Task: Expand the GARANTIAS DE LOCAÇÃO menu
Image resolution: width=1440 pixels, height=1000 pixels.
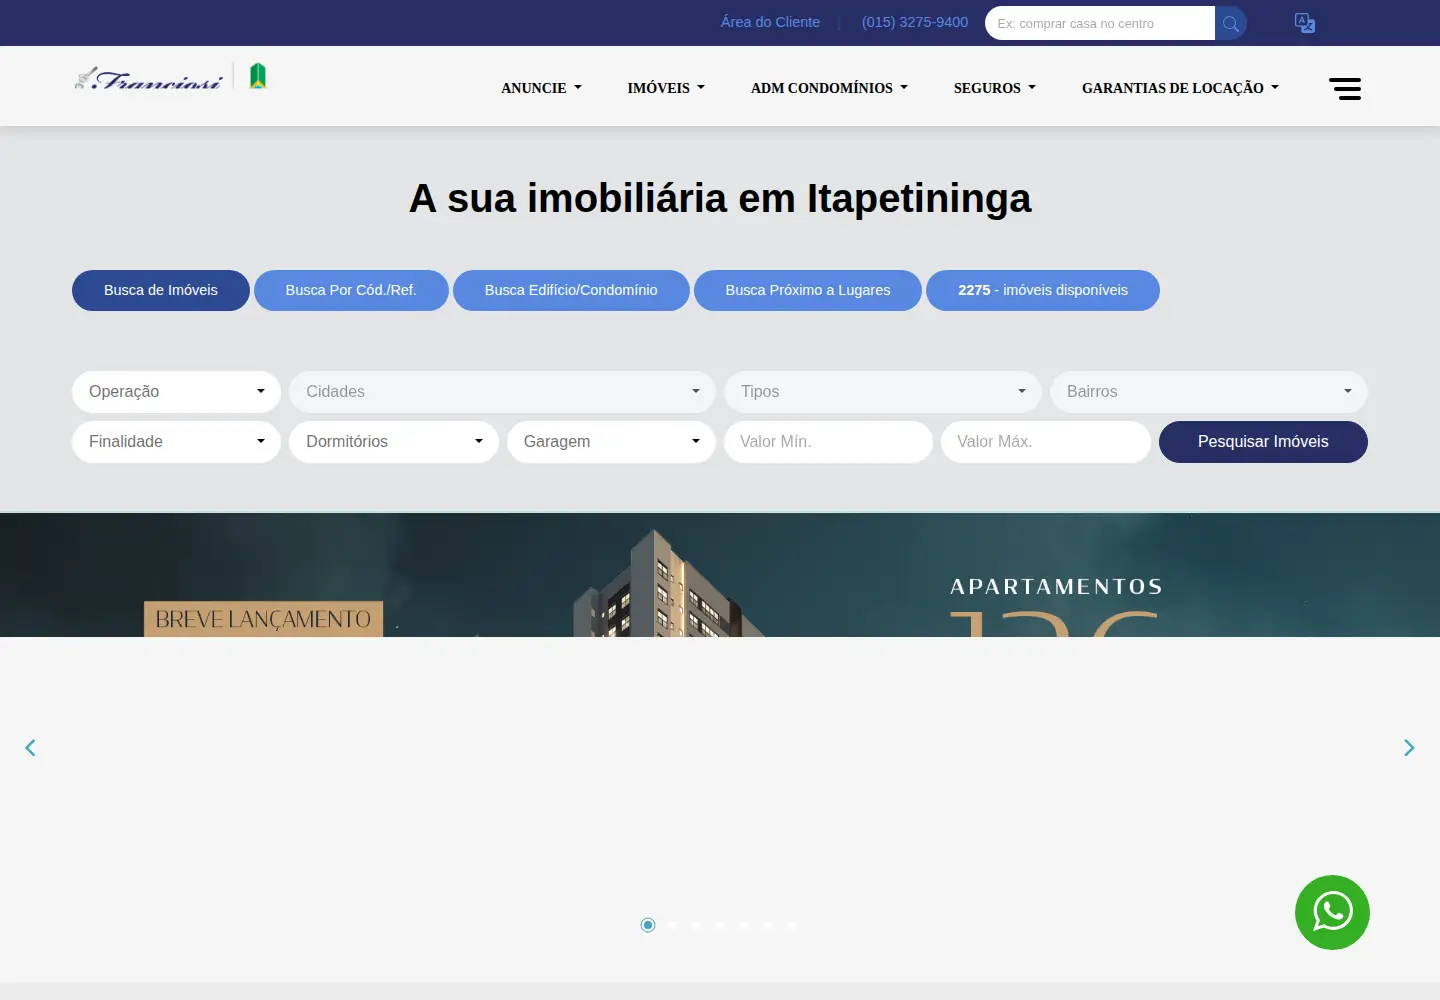Action: point(1180,88)
